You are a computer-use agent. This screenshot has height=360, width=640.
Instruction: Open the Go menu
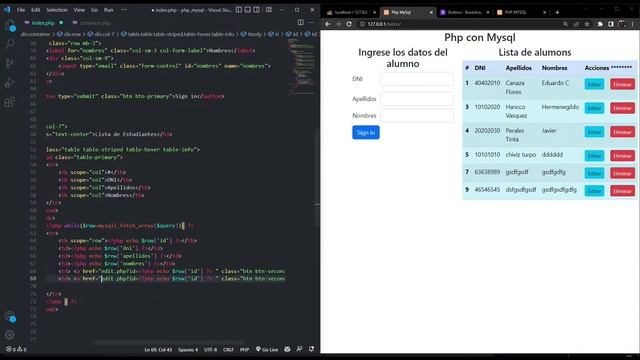(x=94, y=10)
